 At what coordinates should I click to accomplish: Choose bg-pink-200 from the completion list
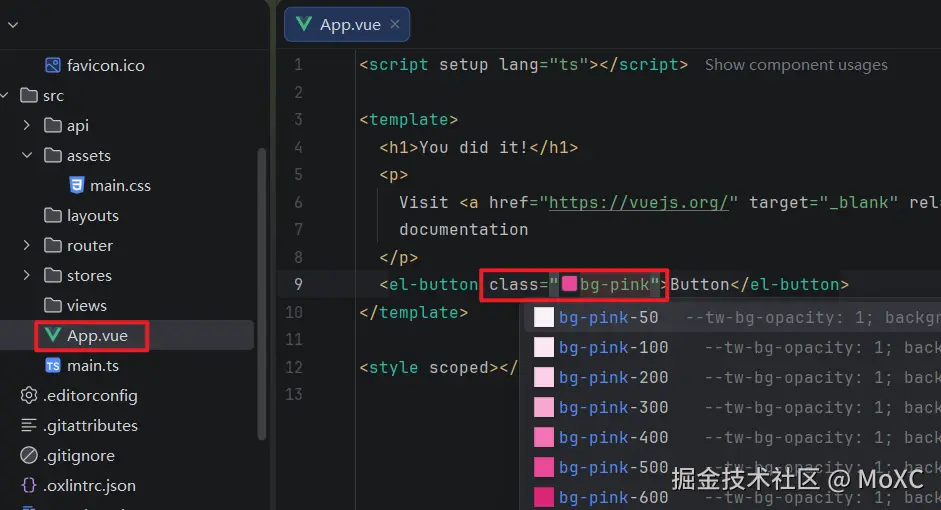pyautogui.click(x=732, y=377)
